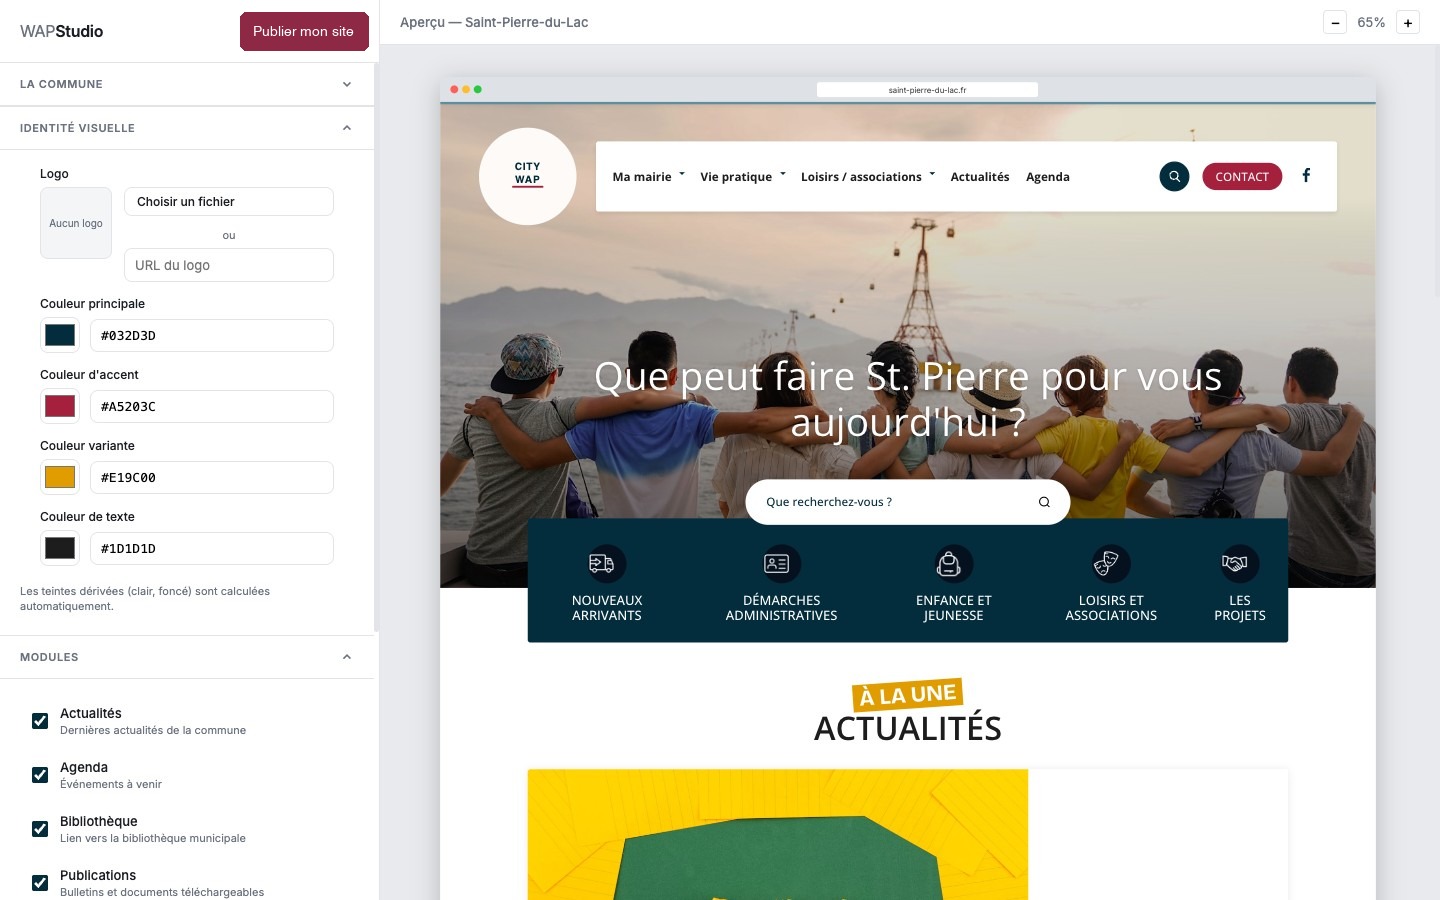Click the #A5203C hex color field
Screen dimensions: 1440x900
211,406
